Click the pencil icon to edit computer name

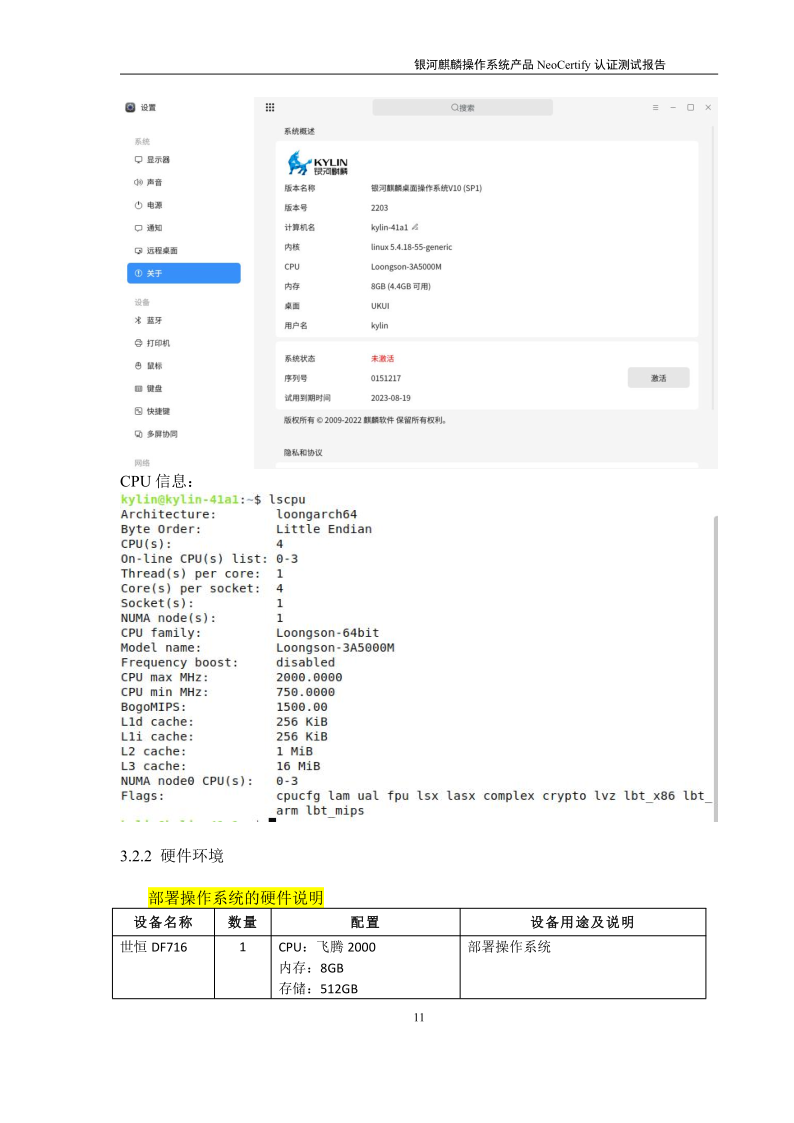[415, 227]
